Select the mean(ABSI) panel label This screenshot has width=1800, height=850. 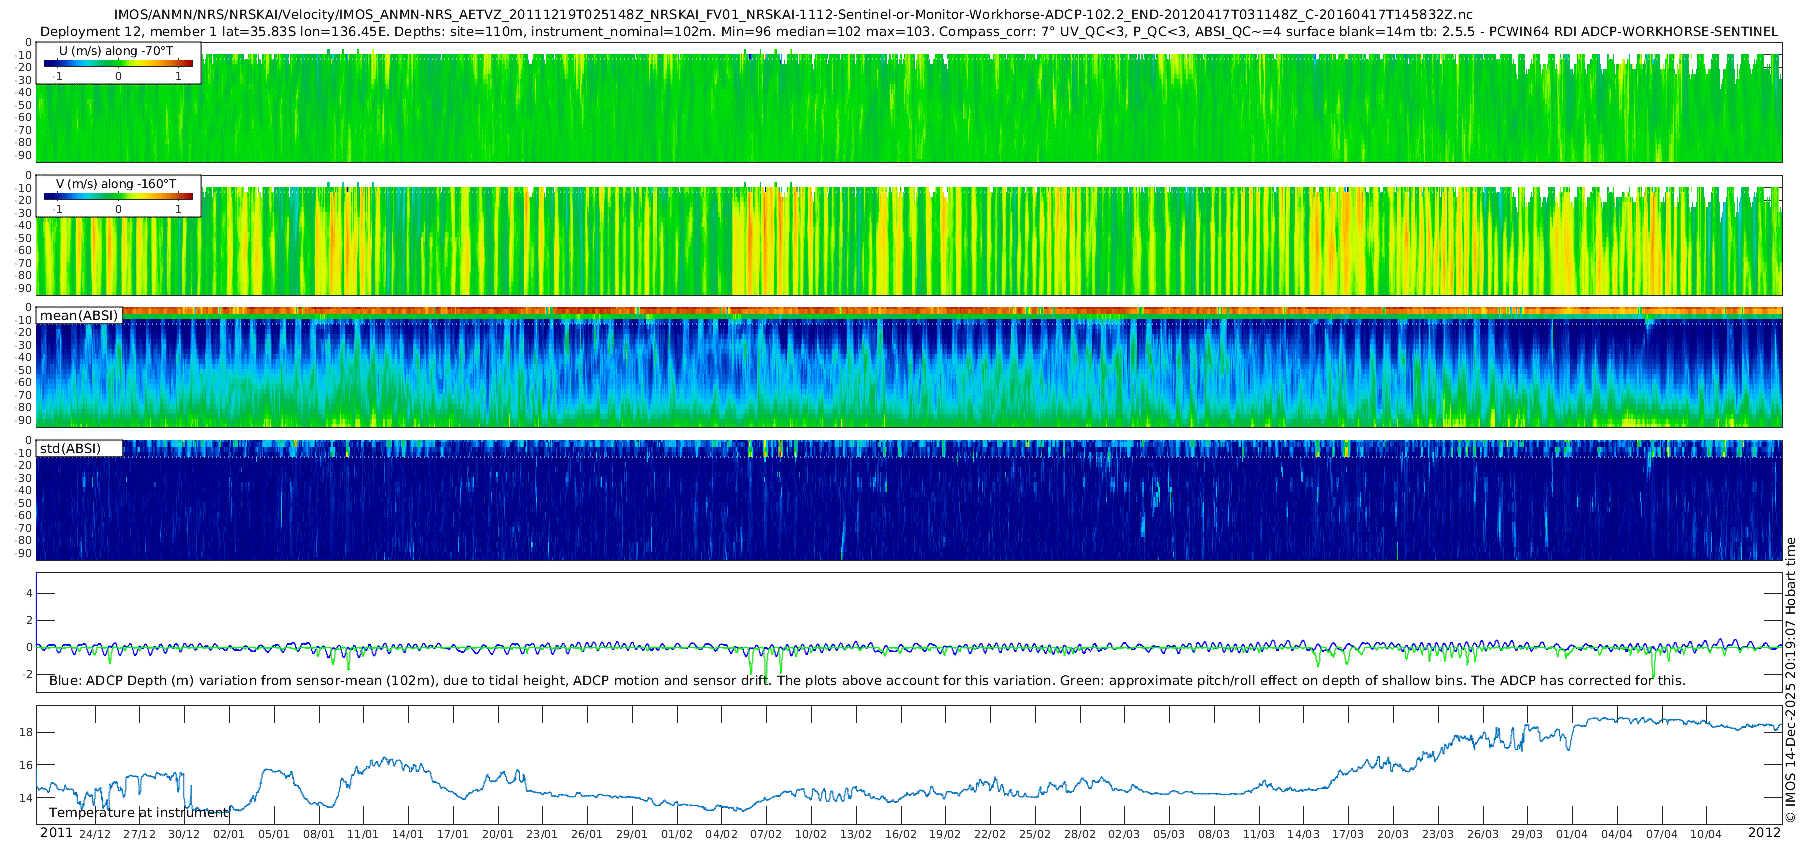(x=79, y=316)
